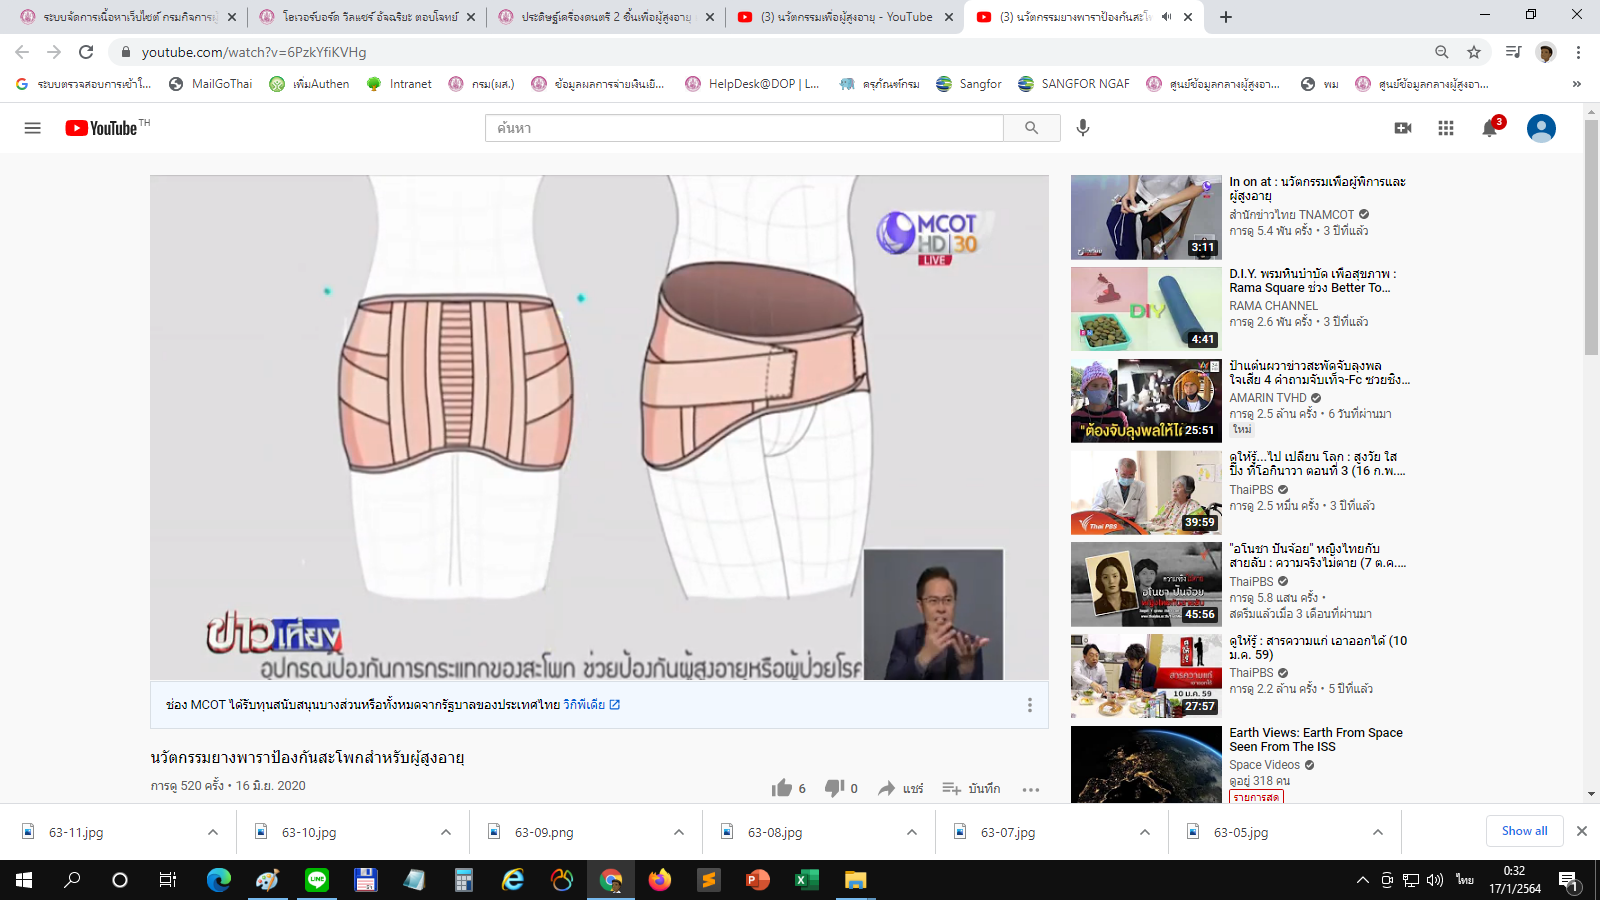Image resolution: width=1600 pixels, height=900 pixels.
Task: Open the AMARIN TVHD 25:51 video thumbnail
Action: point(1146,401)
